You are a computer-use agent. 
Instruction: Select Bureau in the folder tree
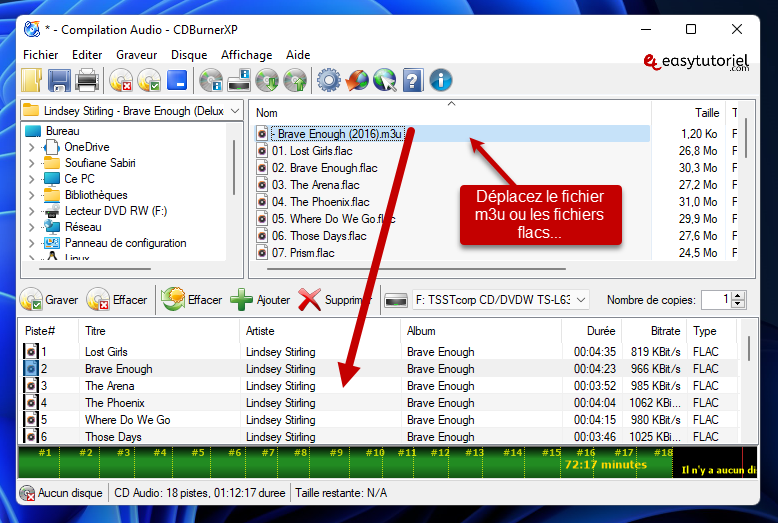[63, 131]
